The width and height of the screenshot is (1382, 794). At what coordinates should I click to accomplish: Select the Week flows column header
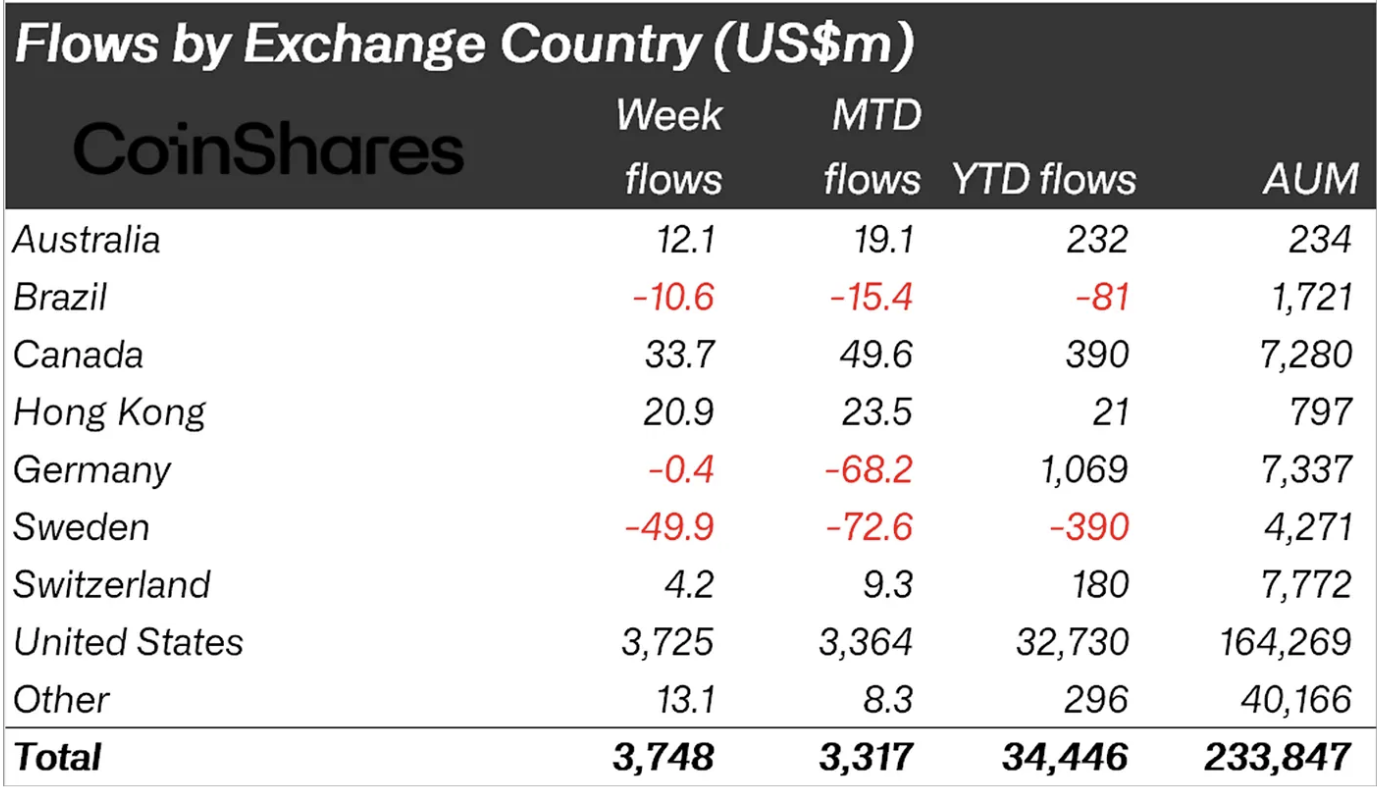(669, 147)
